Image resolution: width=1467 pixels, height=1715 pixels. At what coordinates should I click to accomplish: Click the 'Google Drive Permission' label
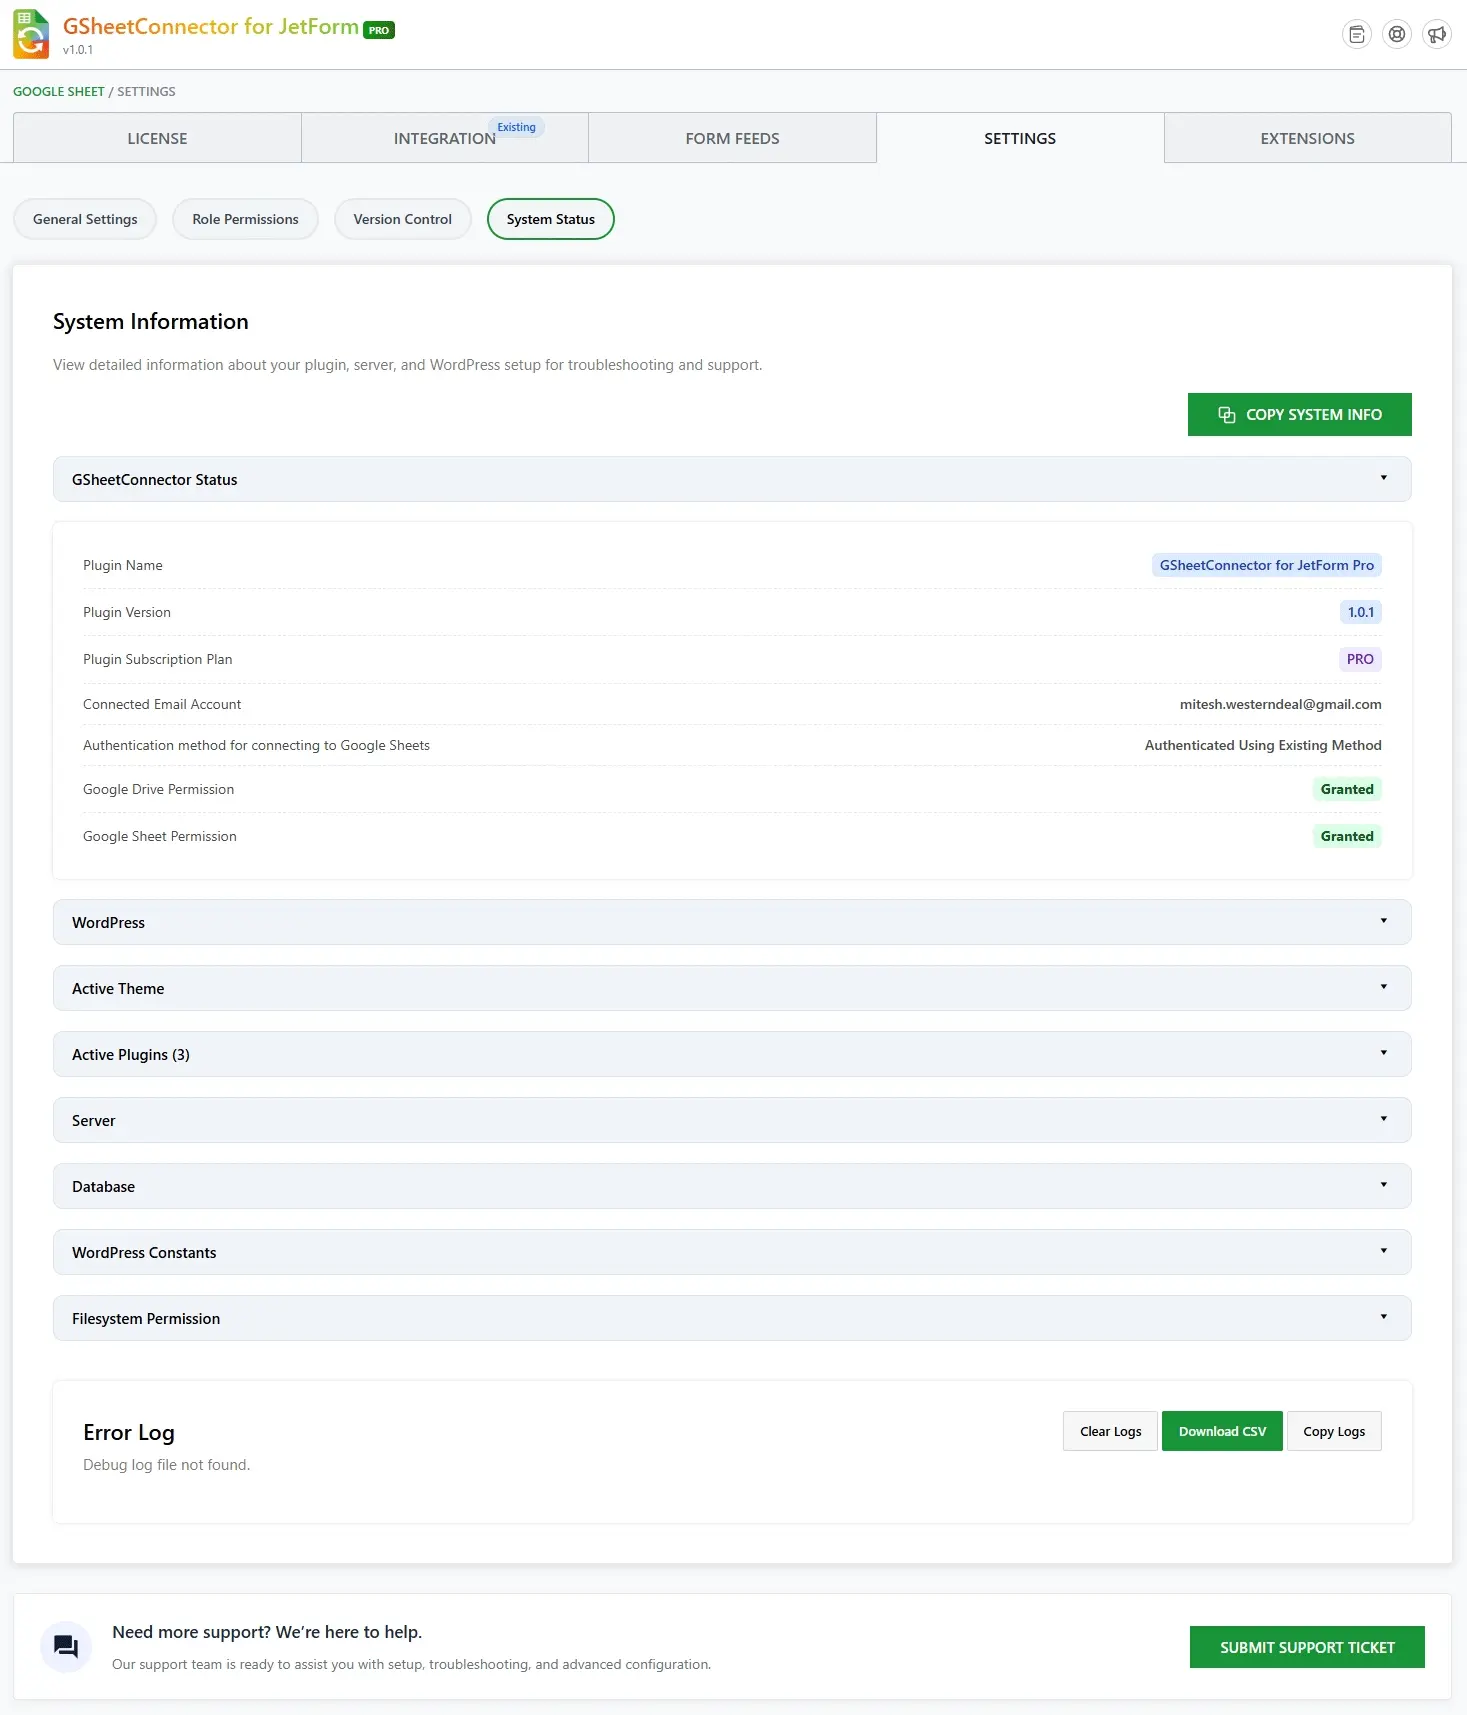[158, 789]
